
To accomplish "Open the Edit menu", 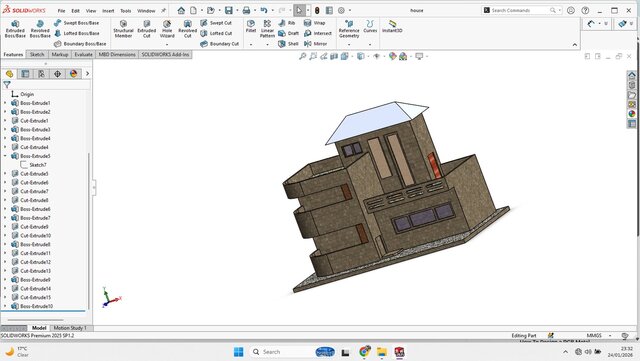I will 76,11.
